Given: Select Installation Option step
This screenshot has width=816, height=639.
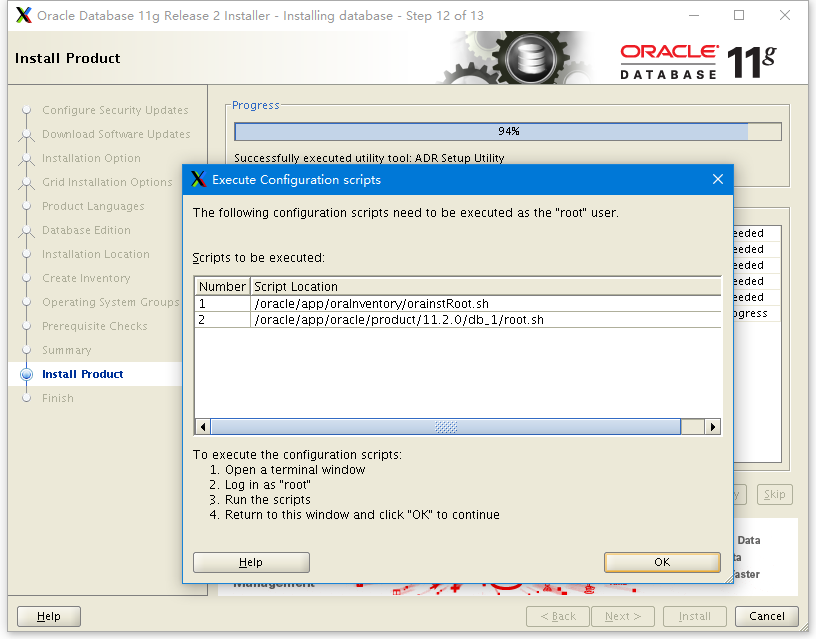Looking at the screenshot, I should point(91,158).
